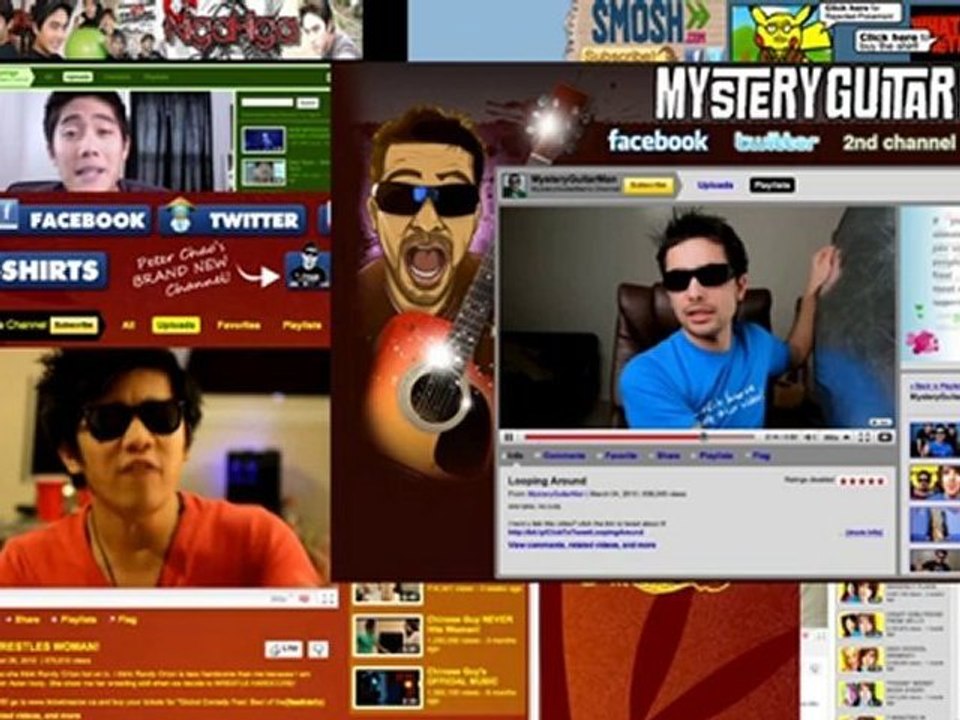
Task: Click the TWITTER button on the red channel
Action: [233, 220]
